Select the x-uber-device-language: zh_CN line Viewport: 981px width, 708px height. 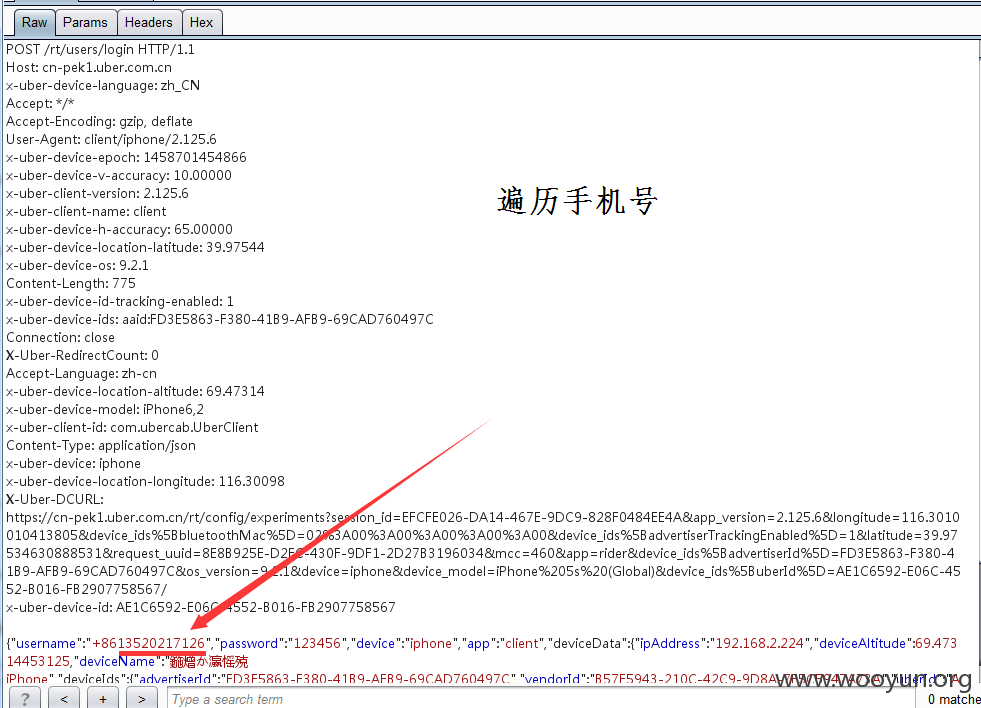103,86
